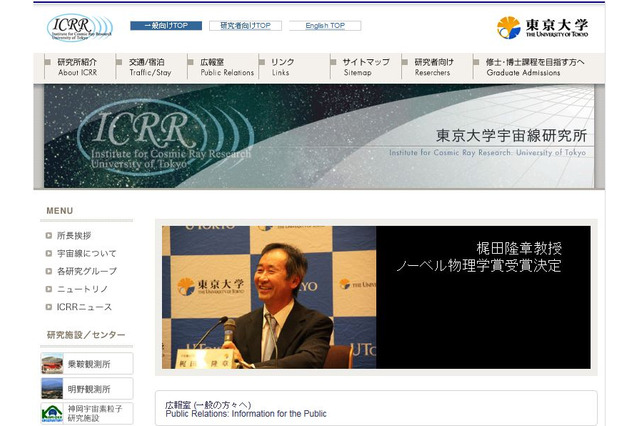Click the 研究施設/センター sidebar heading
The width and height of the screenshot is (640, 426).
coord(86,335)
